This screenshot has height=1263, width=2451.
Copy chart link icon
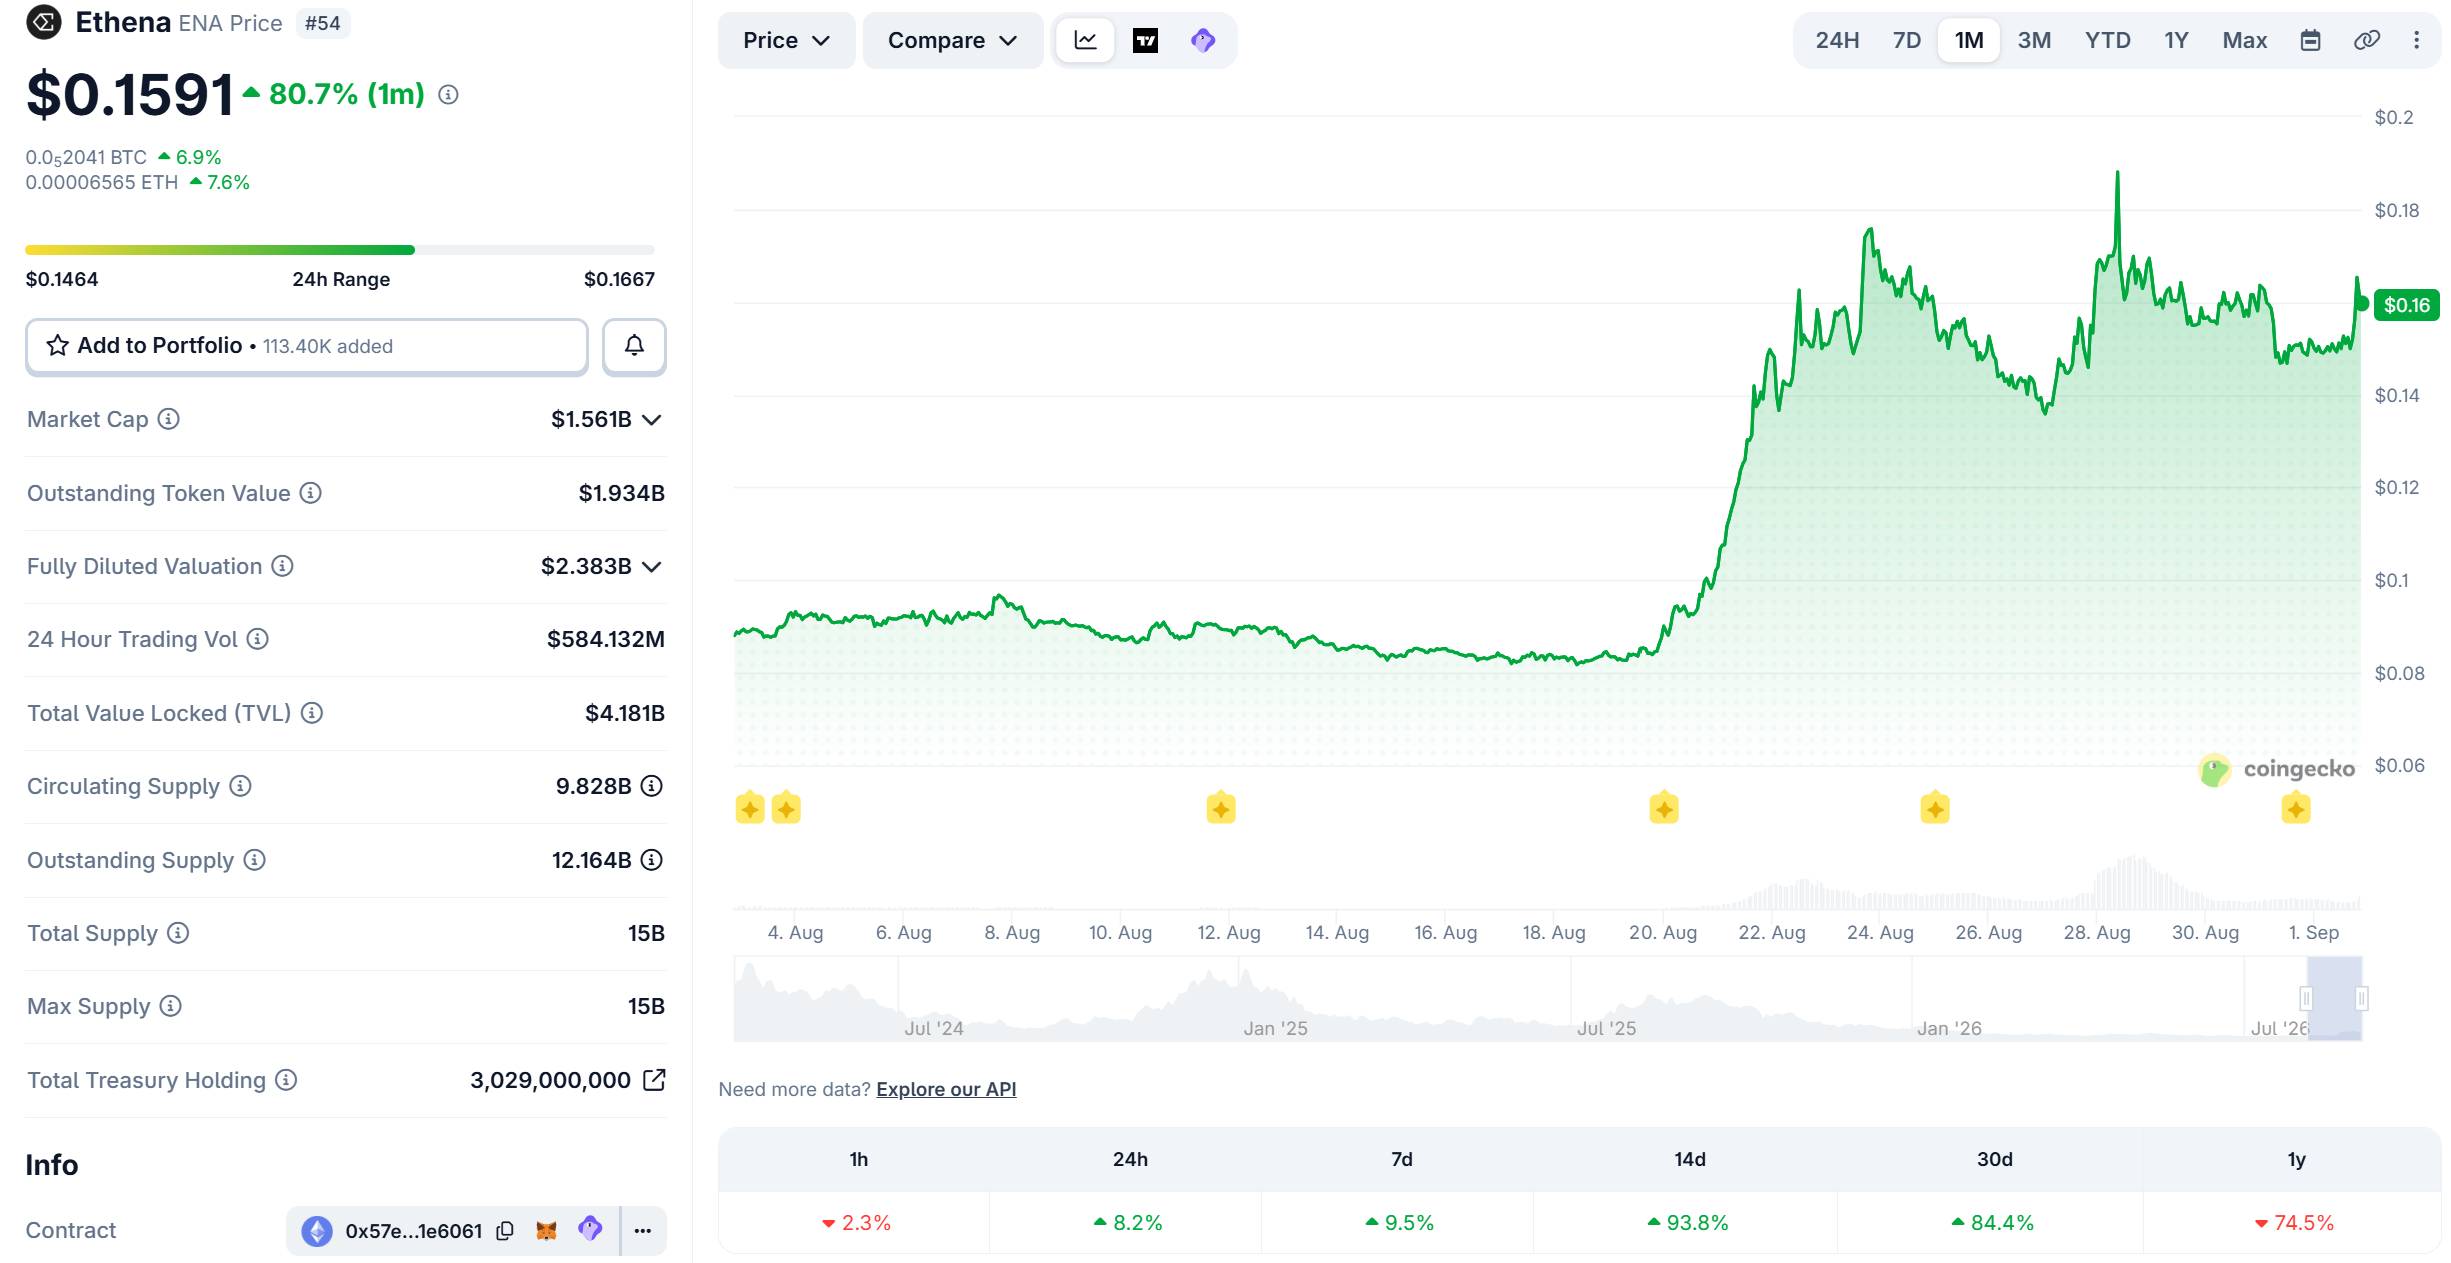tap(2367, 41)
